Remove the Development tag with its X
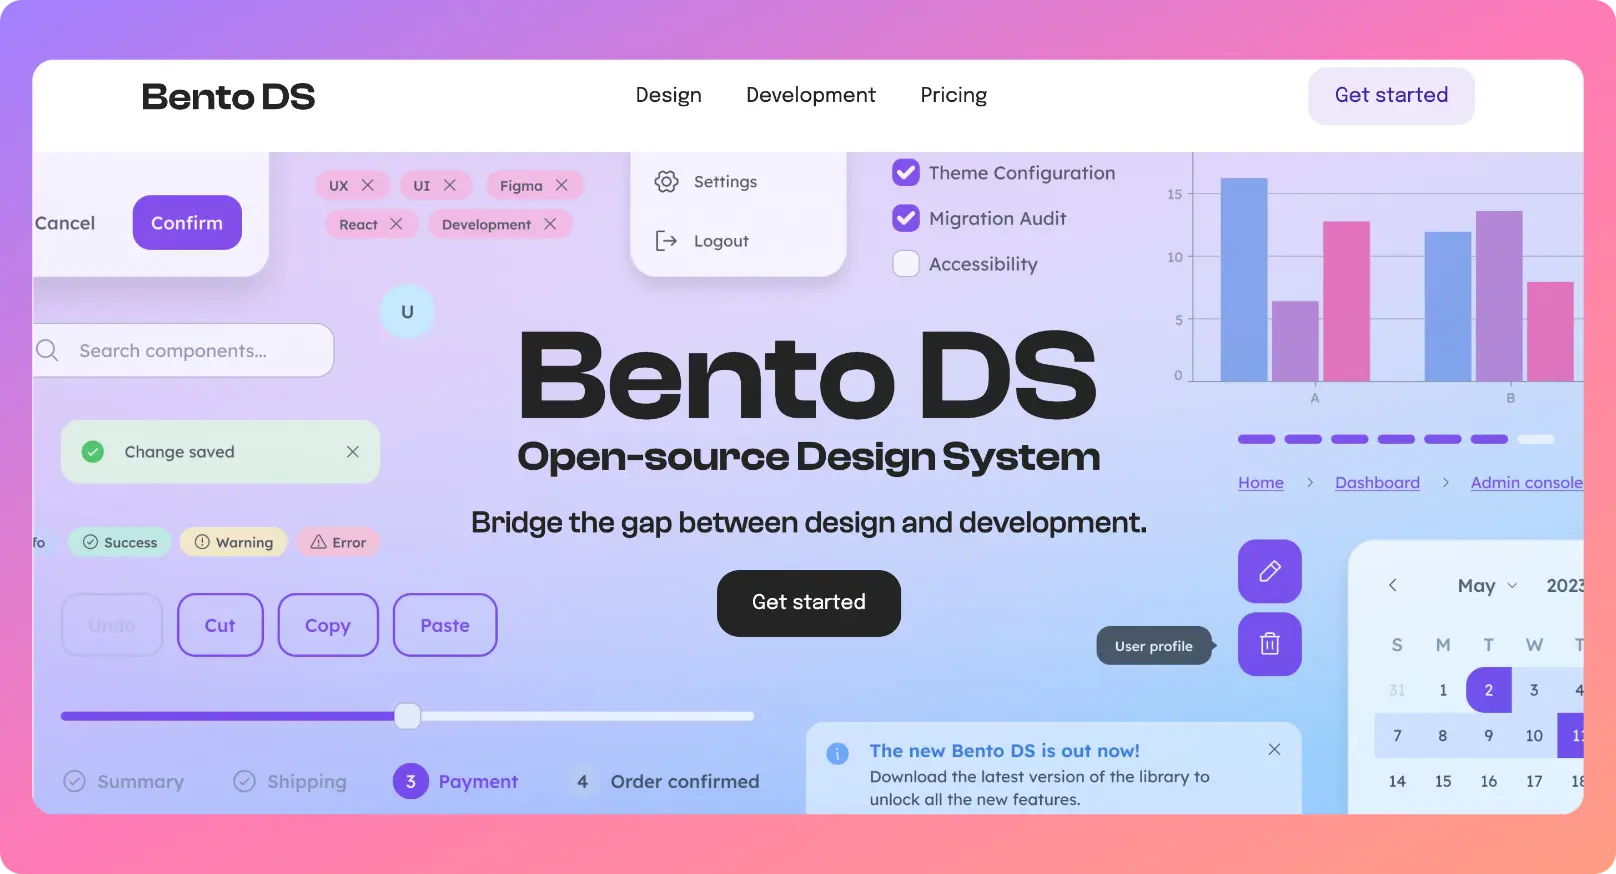The image size is (1616, 874). 550,224
